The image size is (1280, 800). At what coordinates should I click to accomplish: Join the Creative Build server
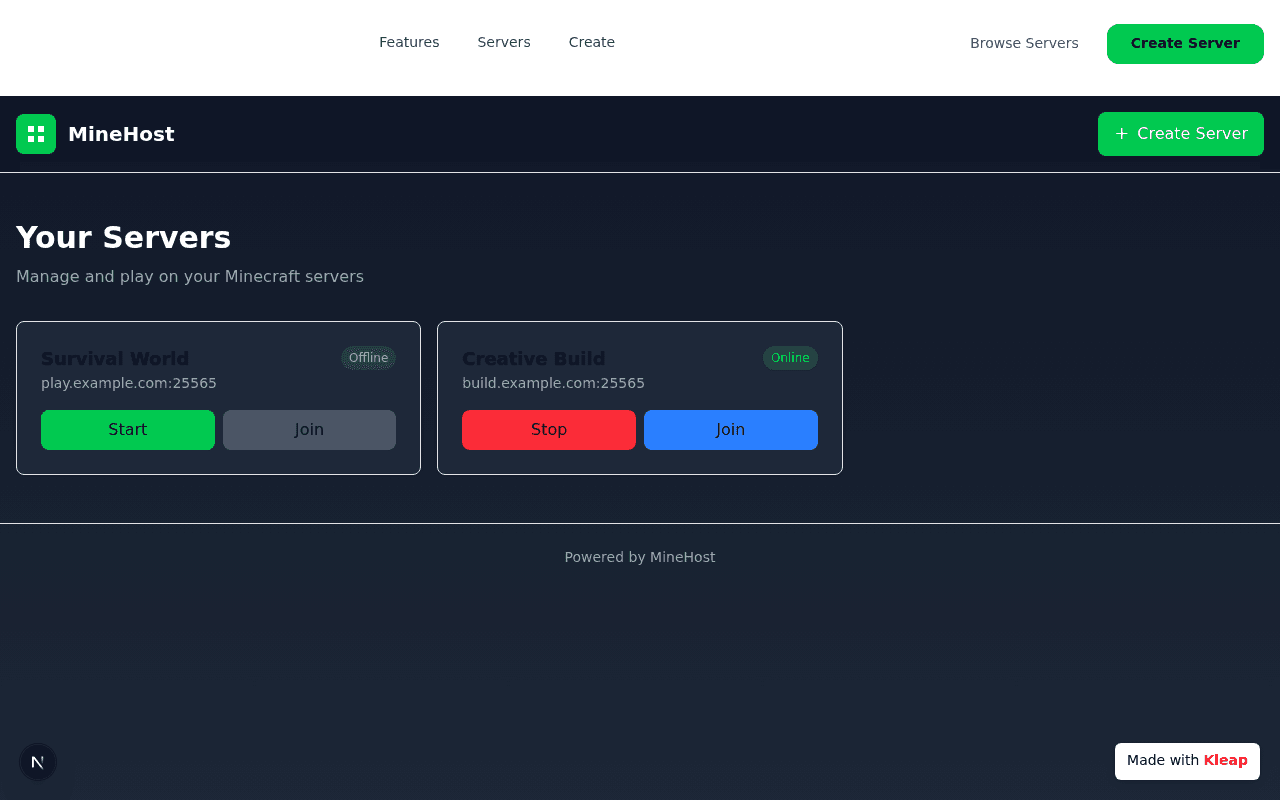pos(731,430)
